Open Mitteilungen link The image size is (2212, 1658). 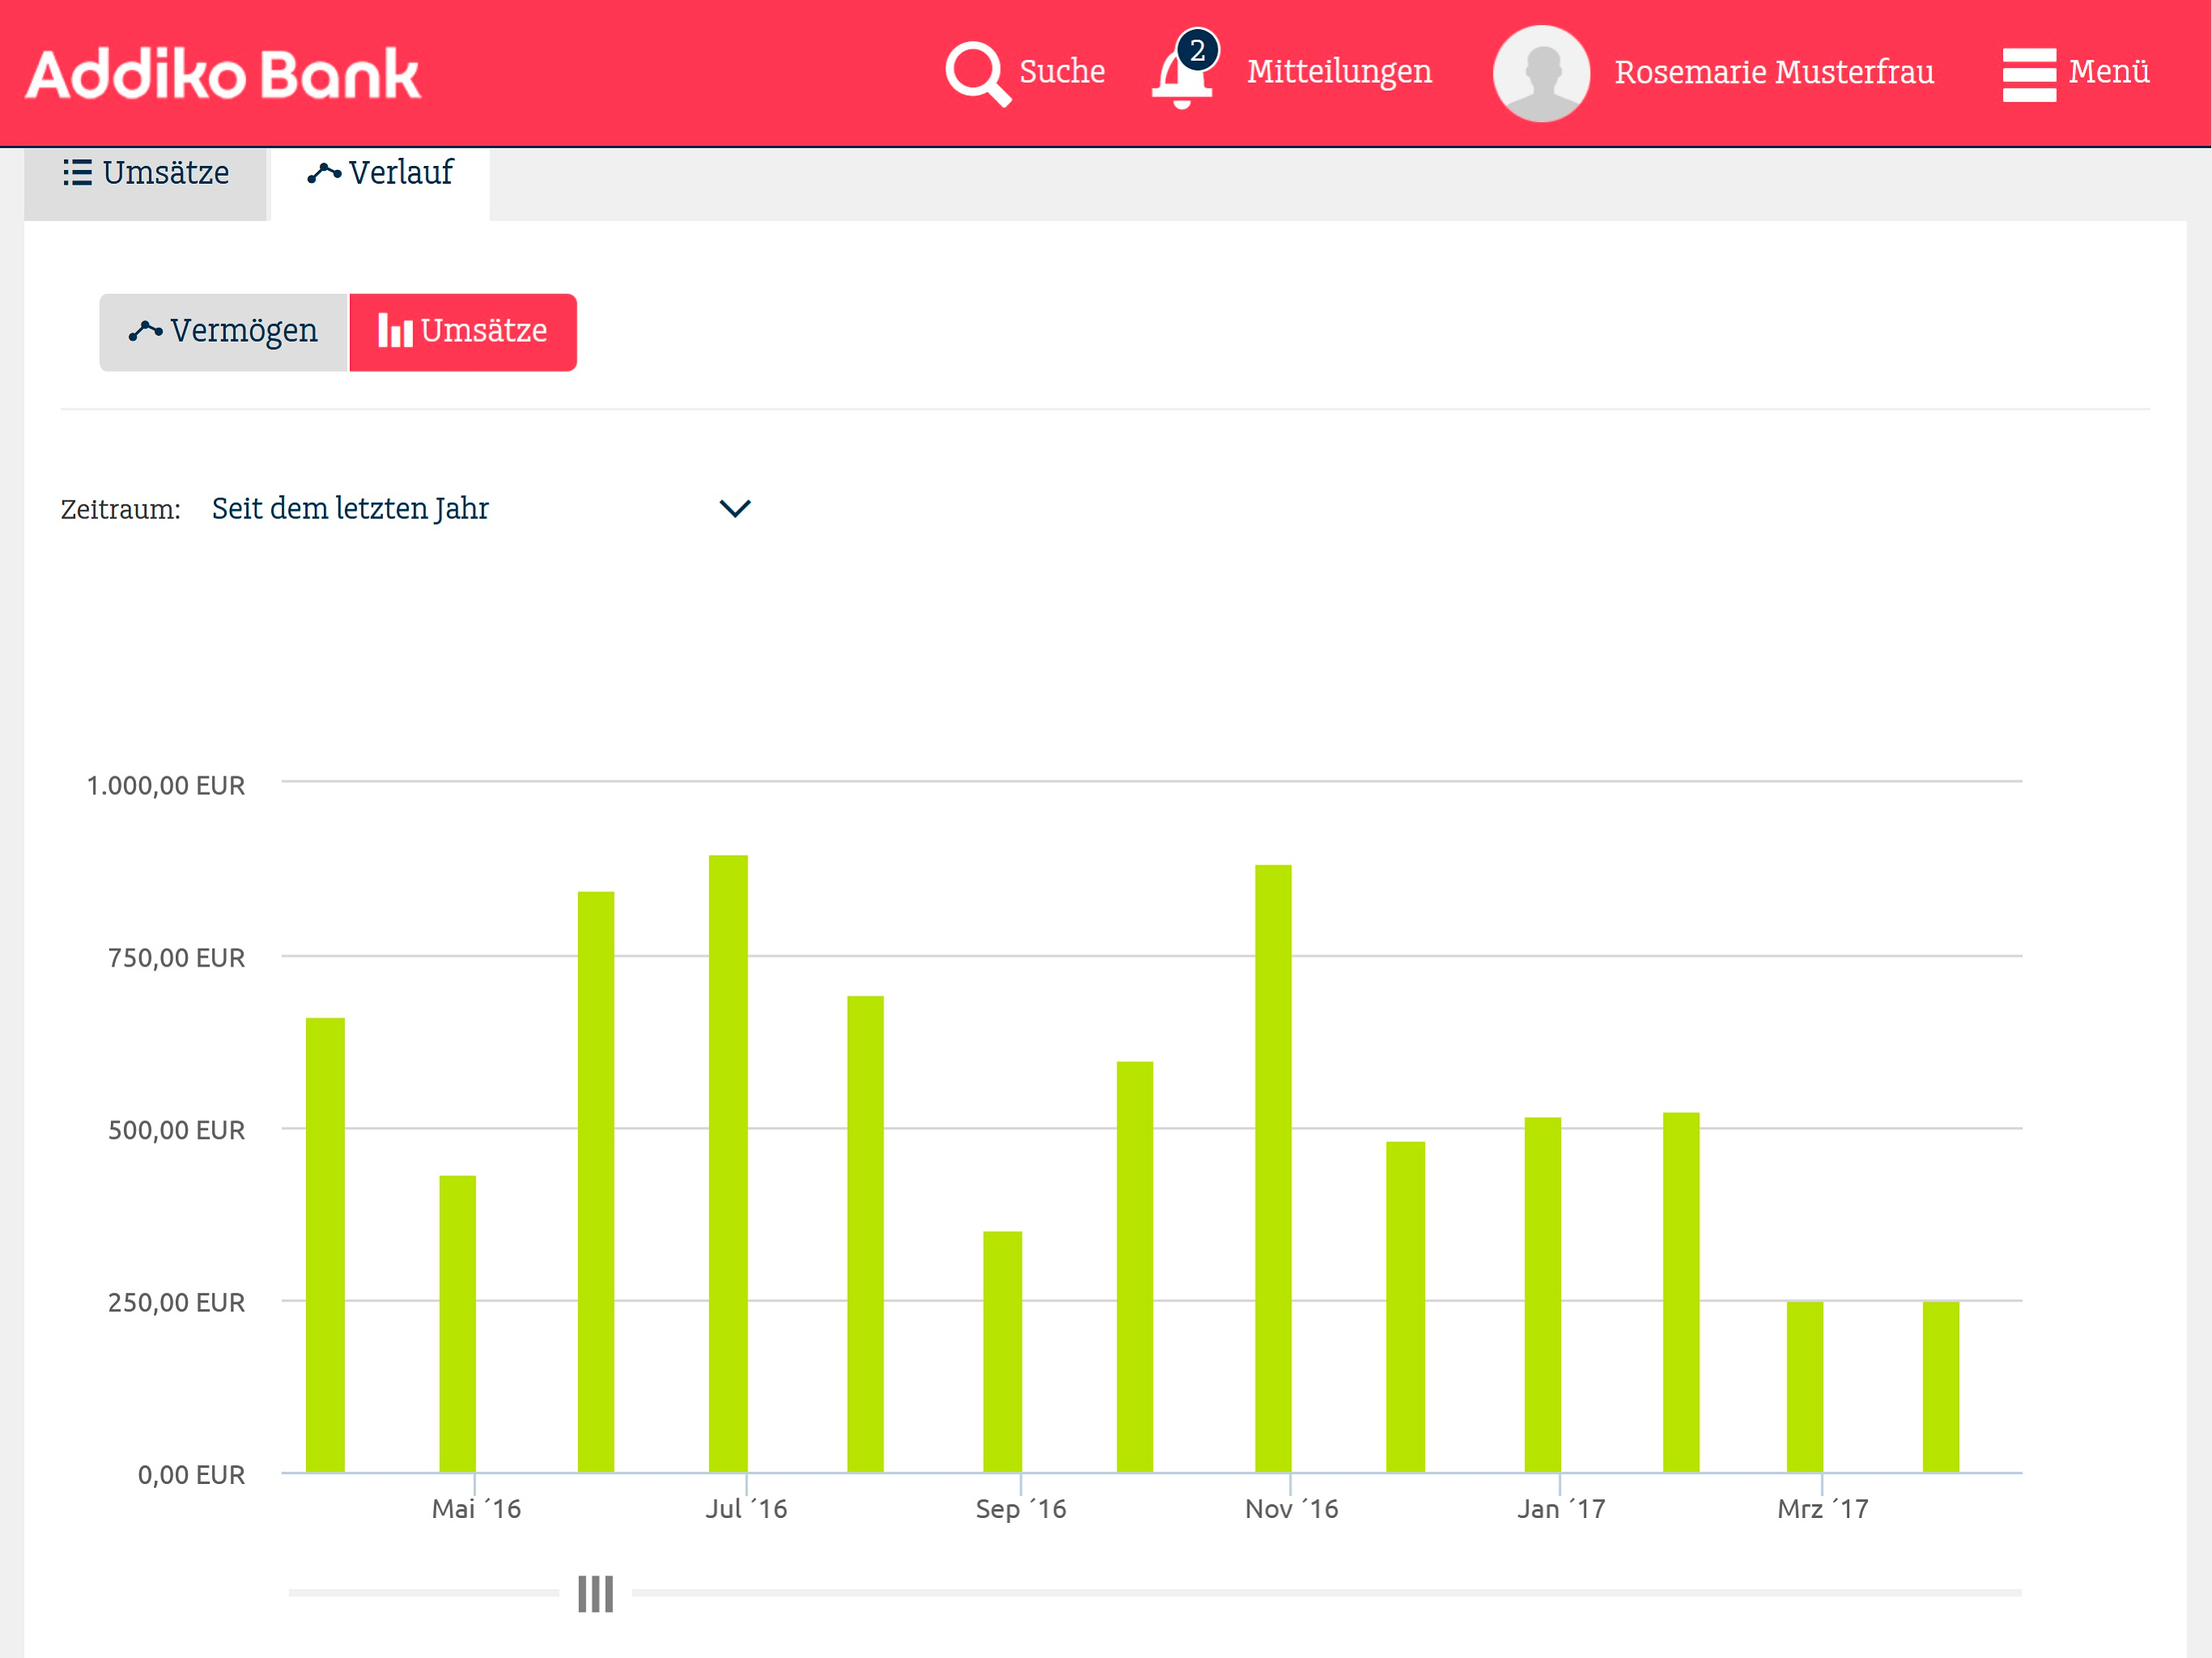point(1339,72)
